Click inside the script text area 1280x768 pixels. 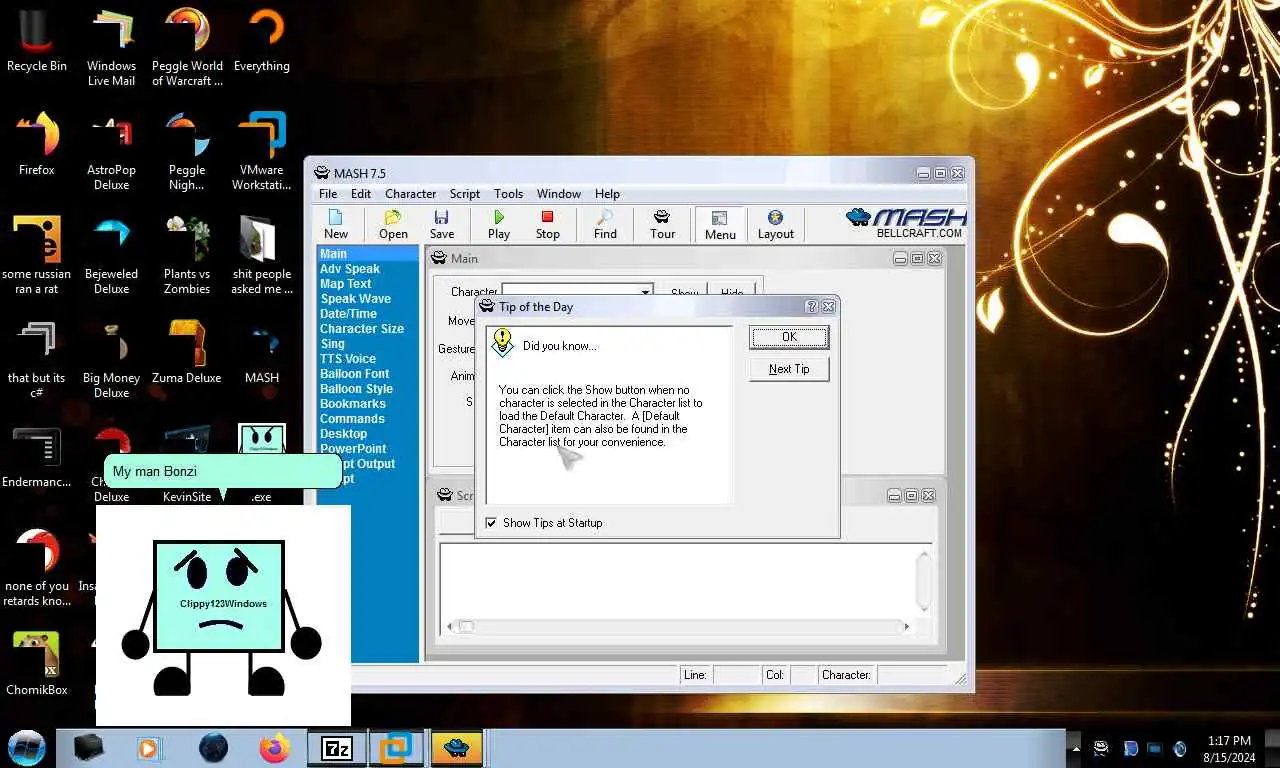pyautogui.click(x=677, y=580)
